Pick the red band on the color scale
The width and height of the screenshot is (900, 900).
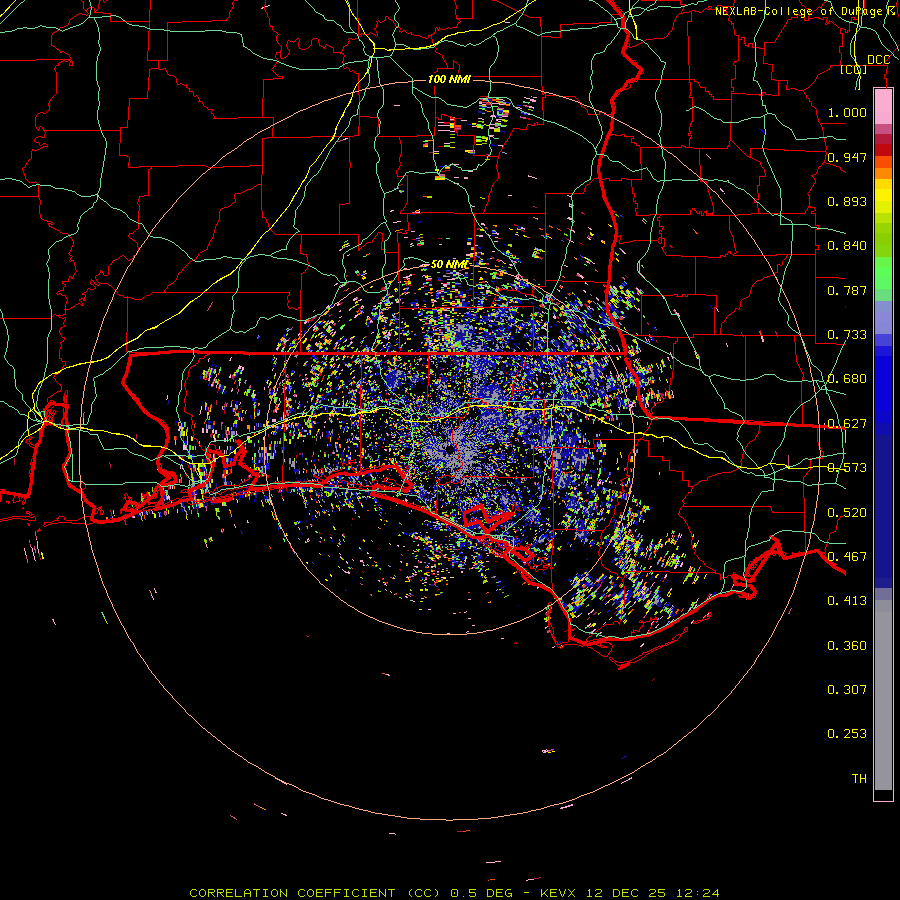click(883, 150)
